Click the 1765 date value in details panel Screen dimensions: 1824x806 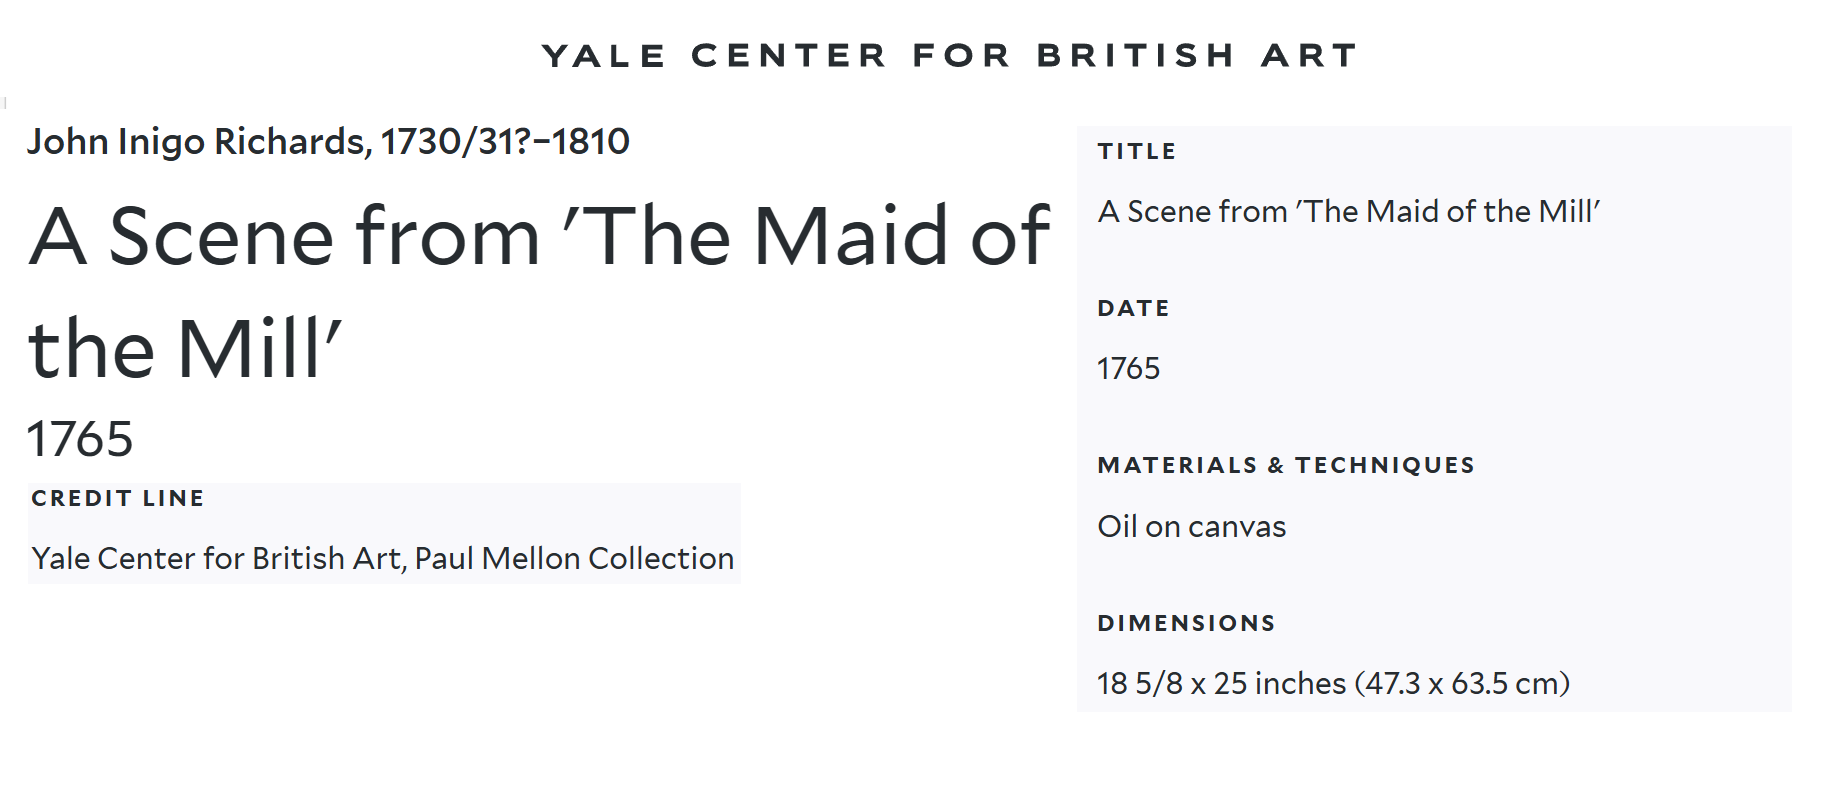point(1128,369)
